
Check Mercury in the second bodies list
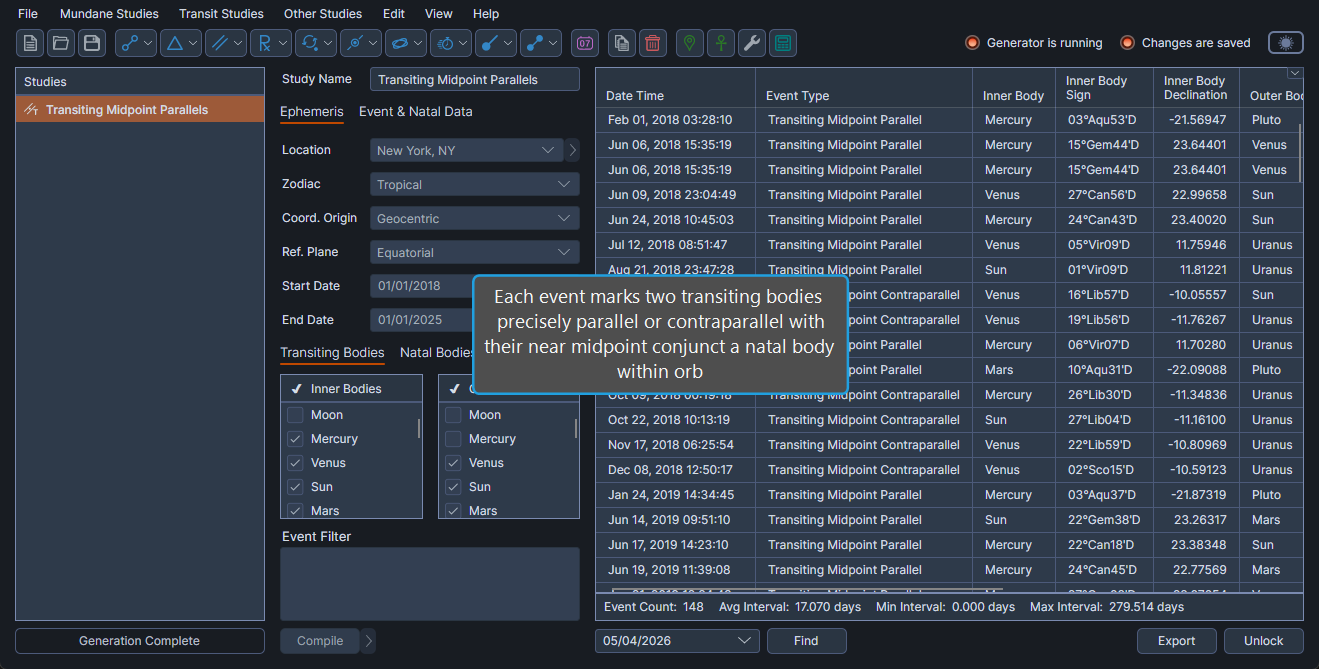pos(453,439)
